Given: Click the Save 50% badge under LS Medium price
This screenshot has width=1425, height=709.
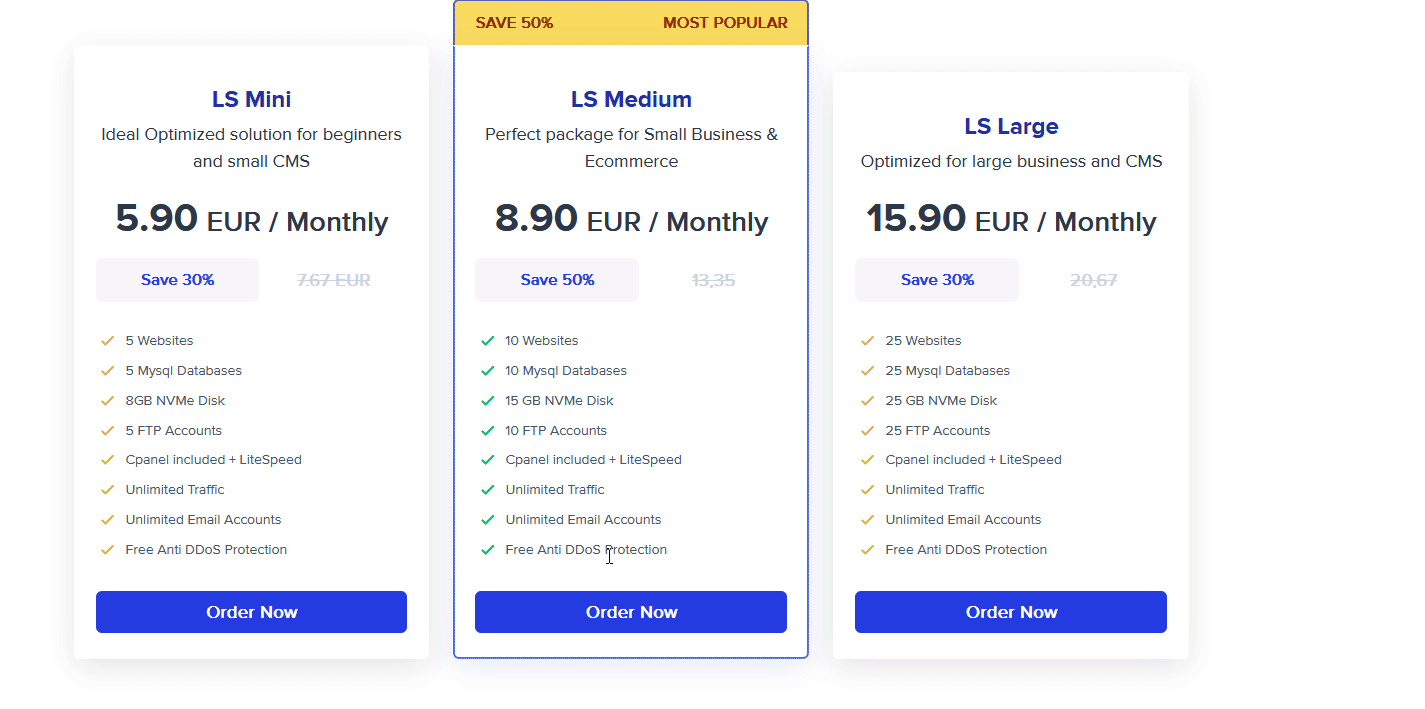Looking at the screenshot, I should (x=557, y=280).
